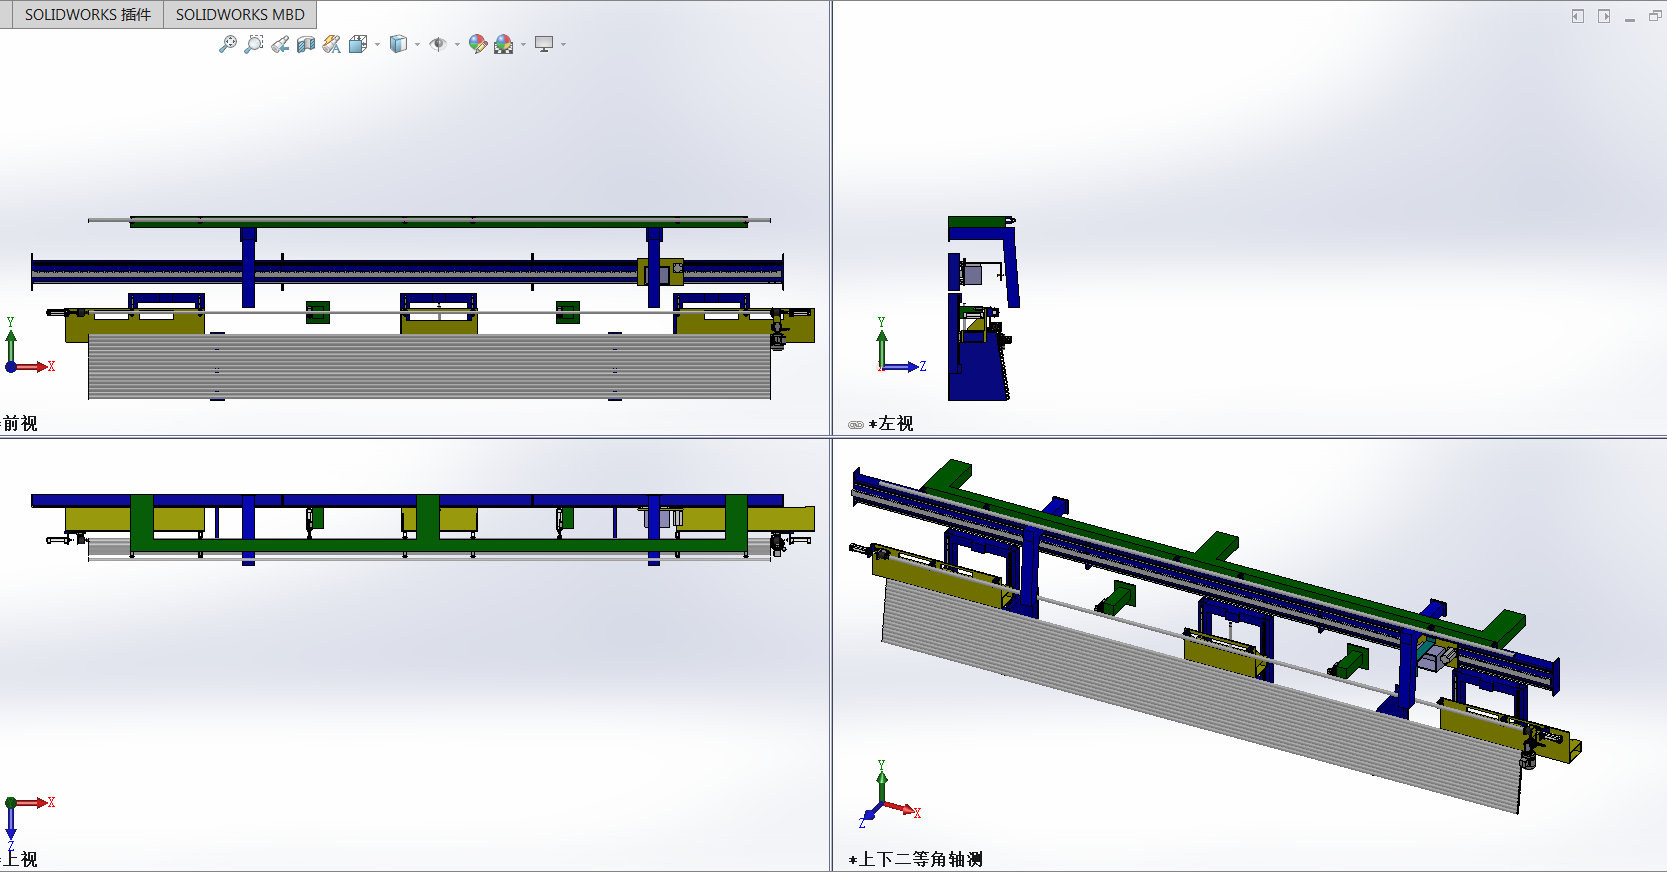Image resolution: width=1667 pixels, height=872 pixels.
Task: Click the expand-right panel icon
Action: point(1604,16)
